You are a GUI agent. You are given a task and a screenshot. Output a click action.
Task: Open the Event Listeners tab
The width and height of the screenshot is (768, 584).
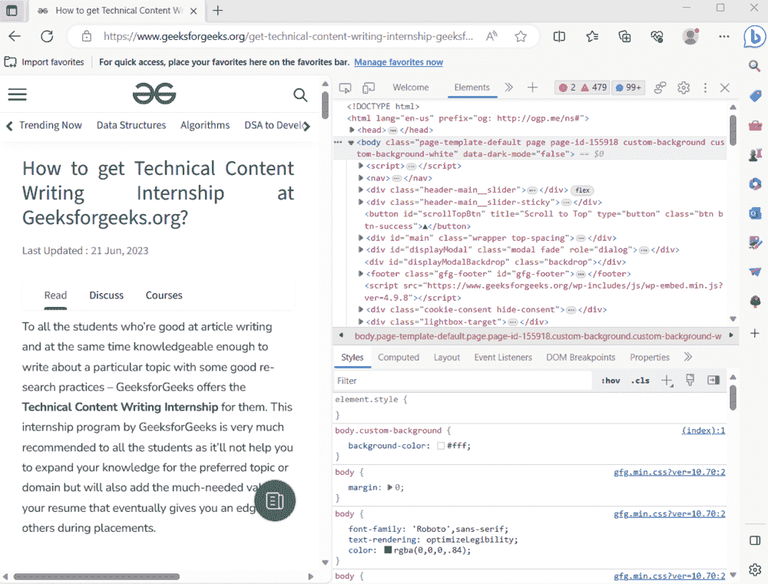coord(503,357)
